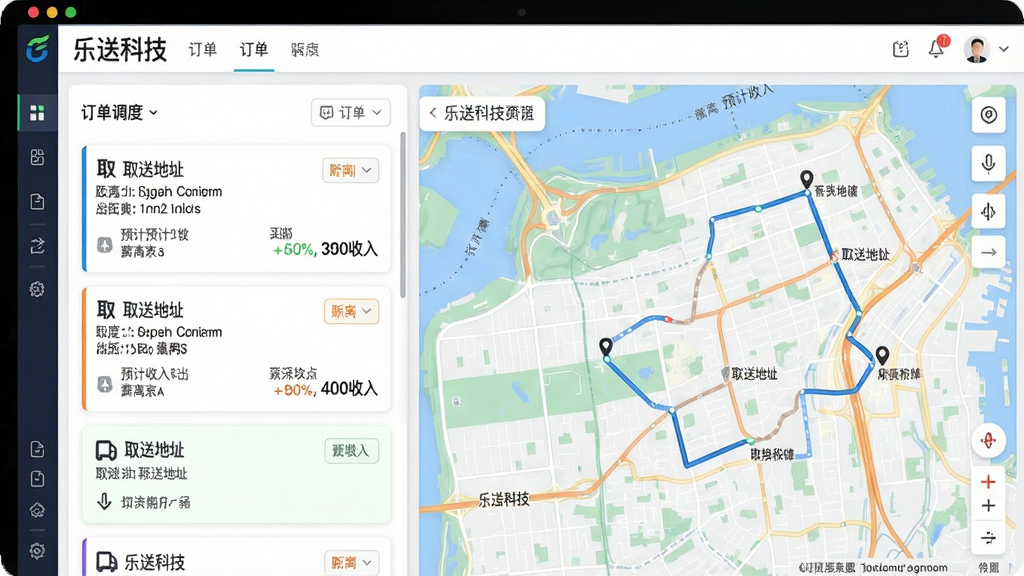Open the bottom settings gear in sidebar

click(x=37, y=551)
